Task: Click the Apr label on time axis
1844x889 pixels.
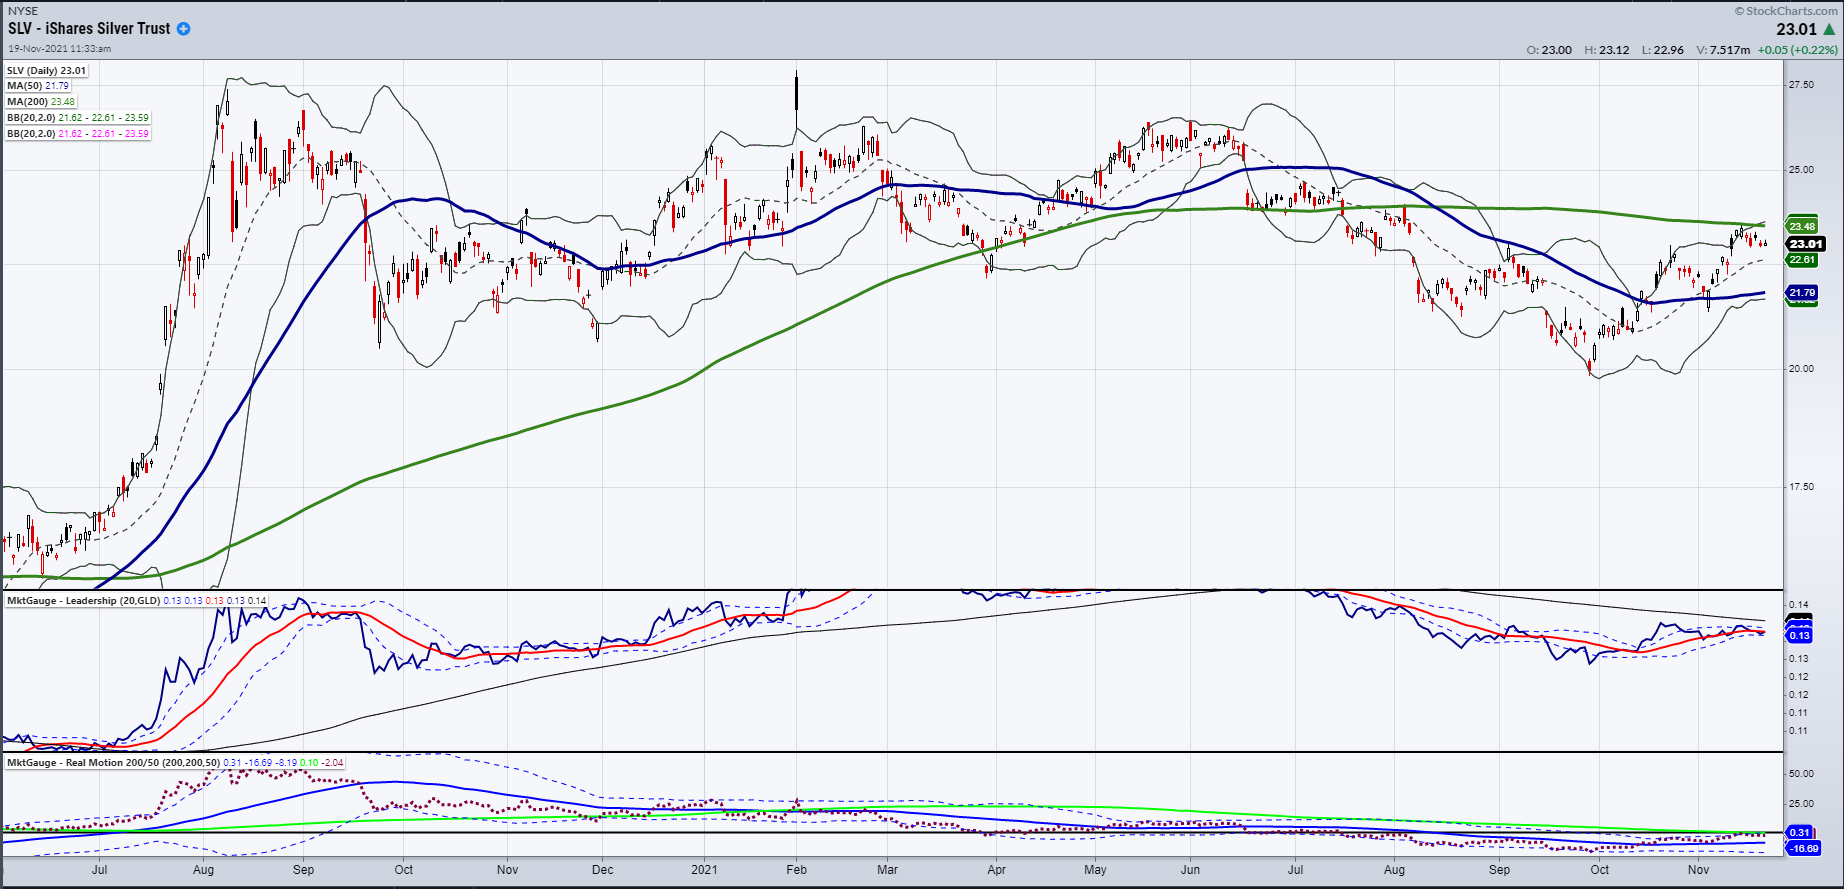Action: pos(997,870)
